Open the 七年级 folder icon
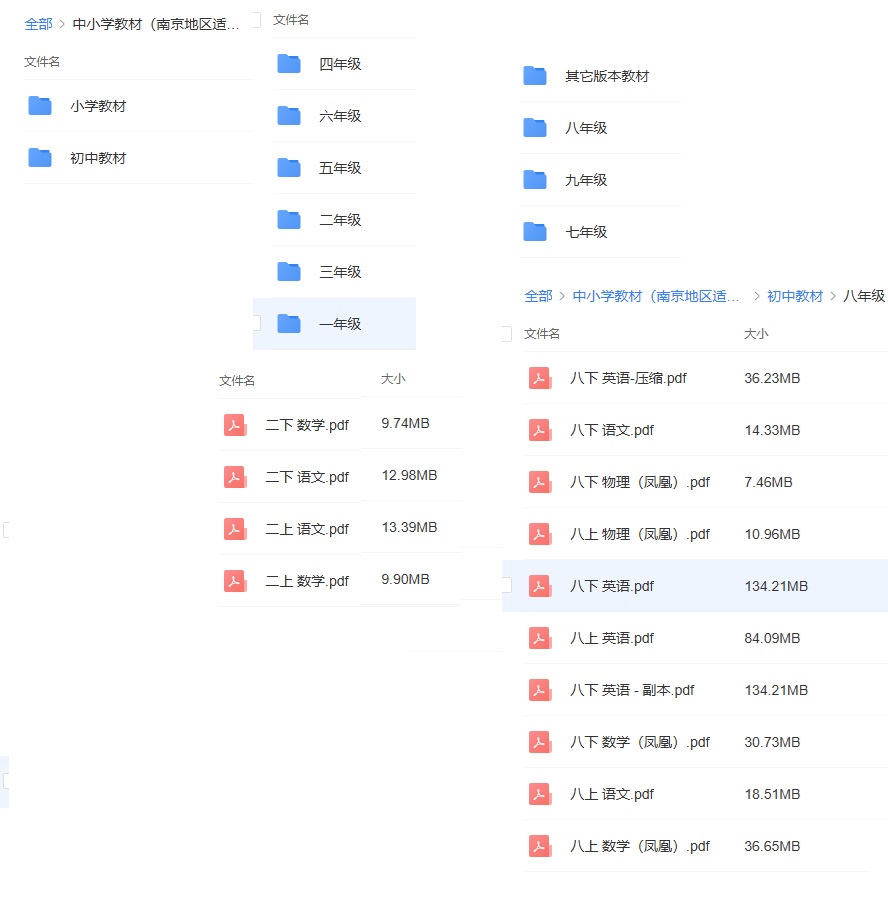 pyautogui.click(x=534, y=231)
